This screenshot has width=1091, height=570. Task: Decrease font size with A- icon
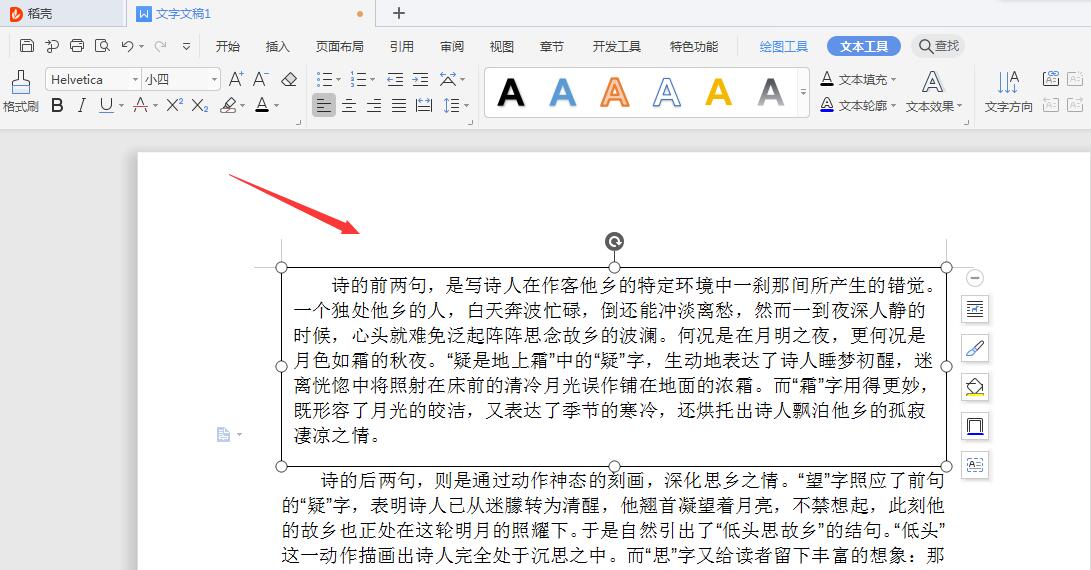pyautogui.click(x=261, y=79)
